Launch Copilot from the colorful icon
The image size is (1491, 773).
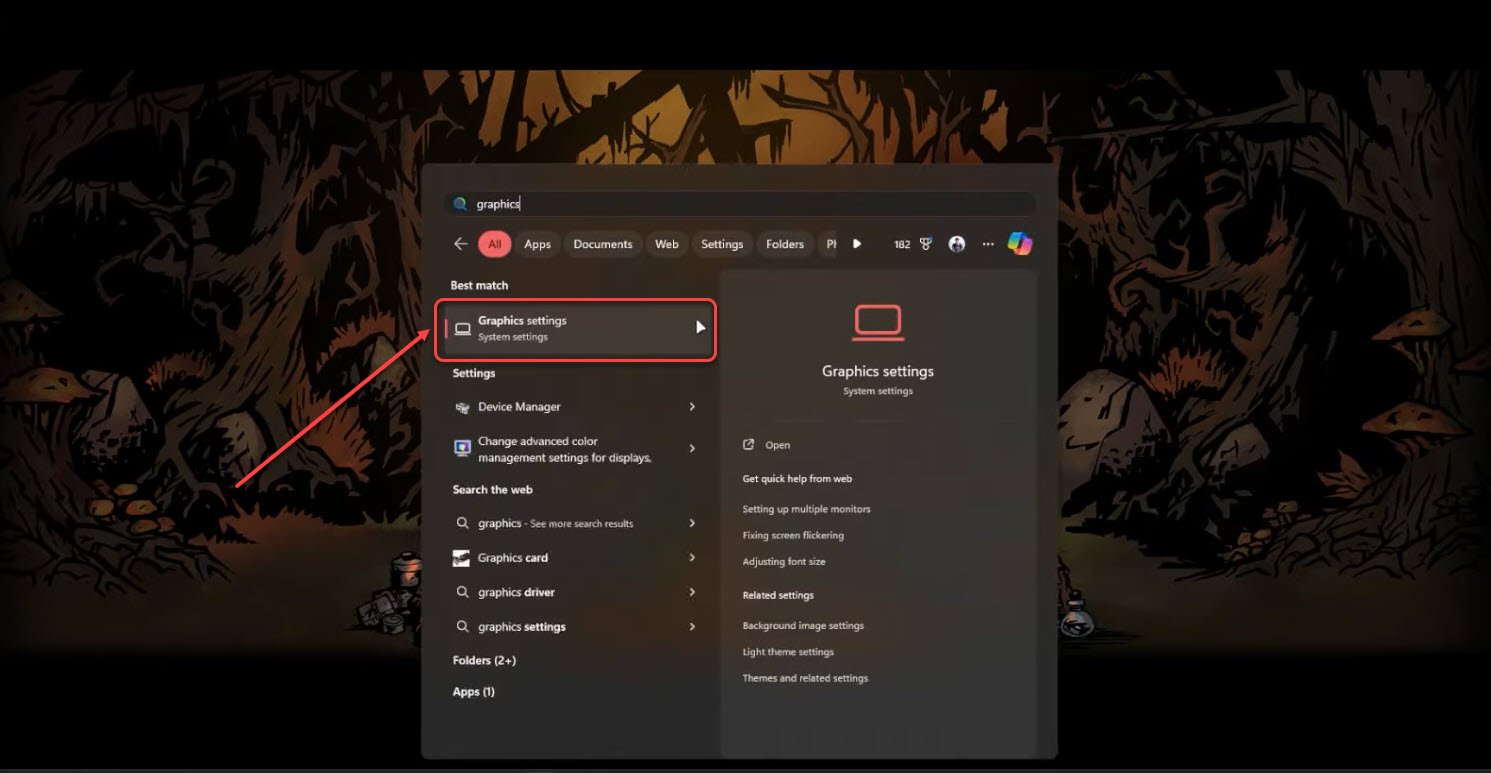pos(1019,244)
